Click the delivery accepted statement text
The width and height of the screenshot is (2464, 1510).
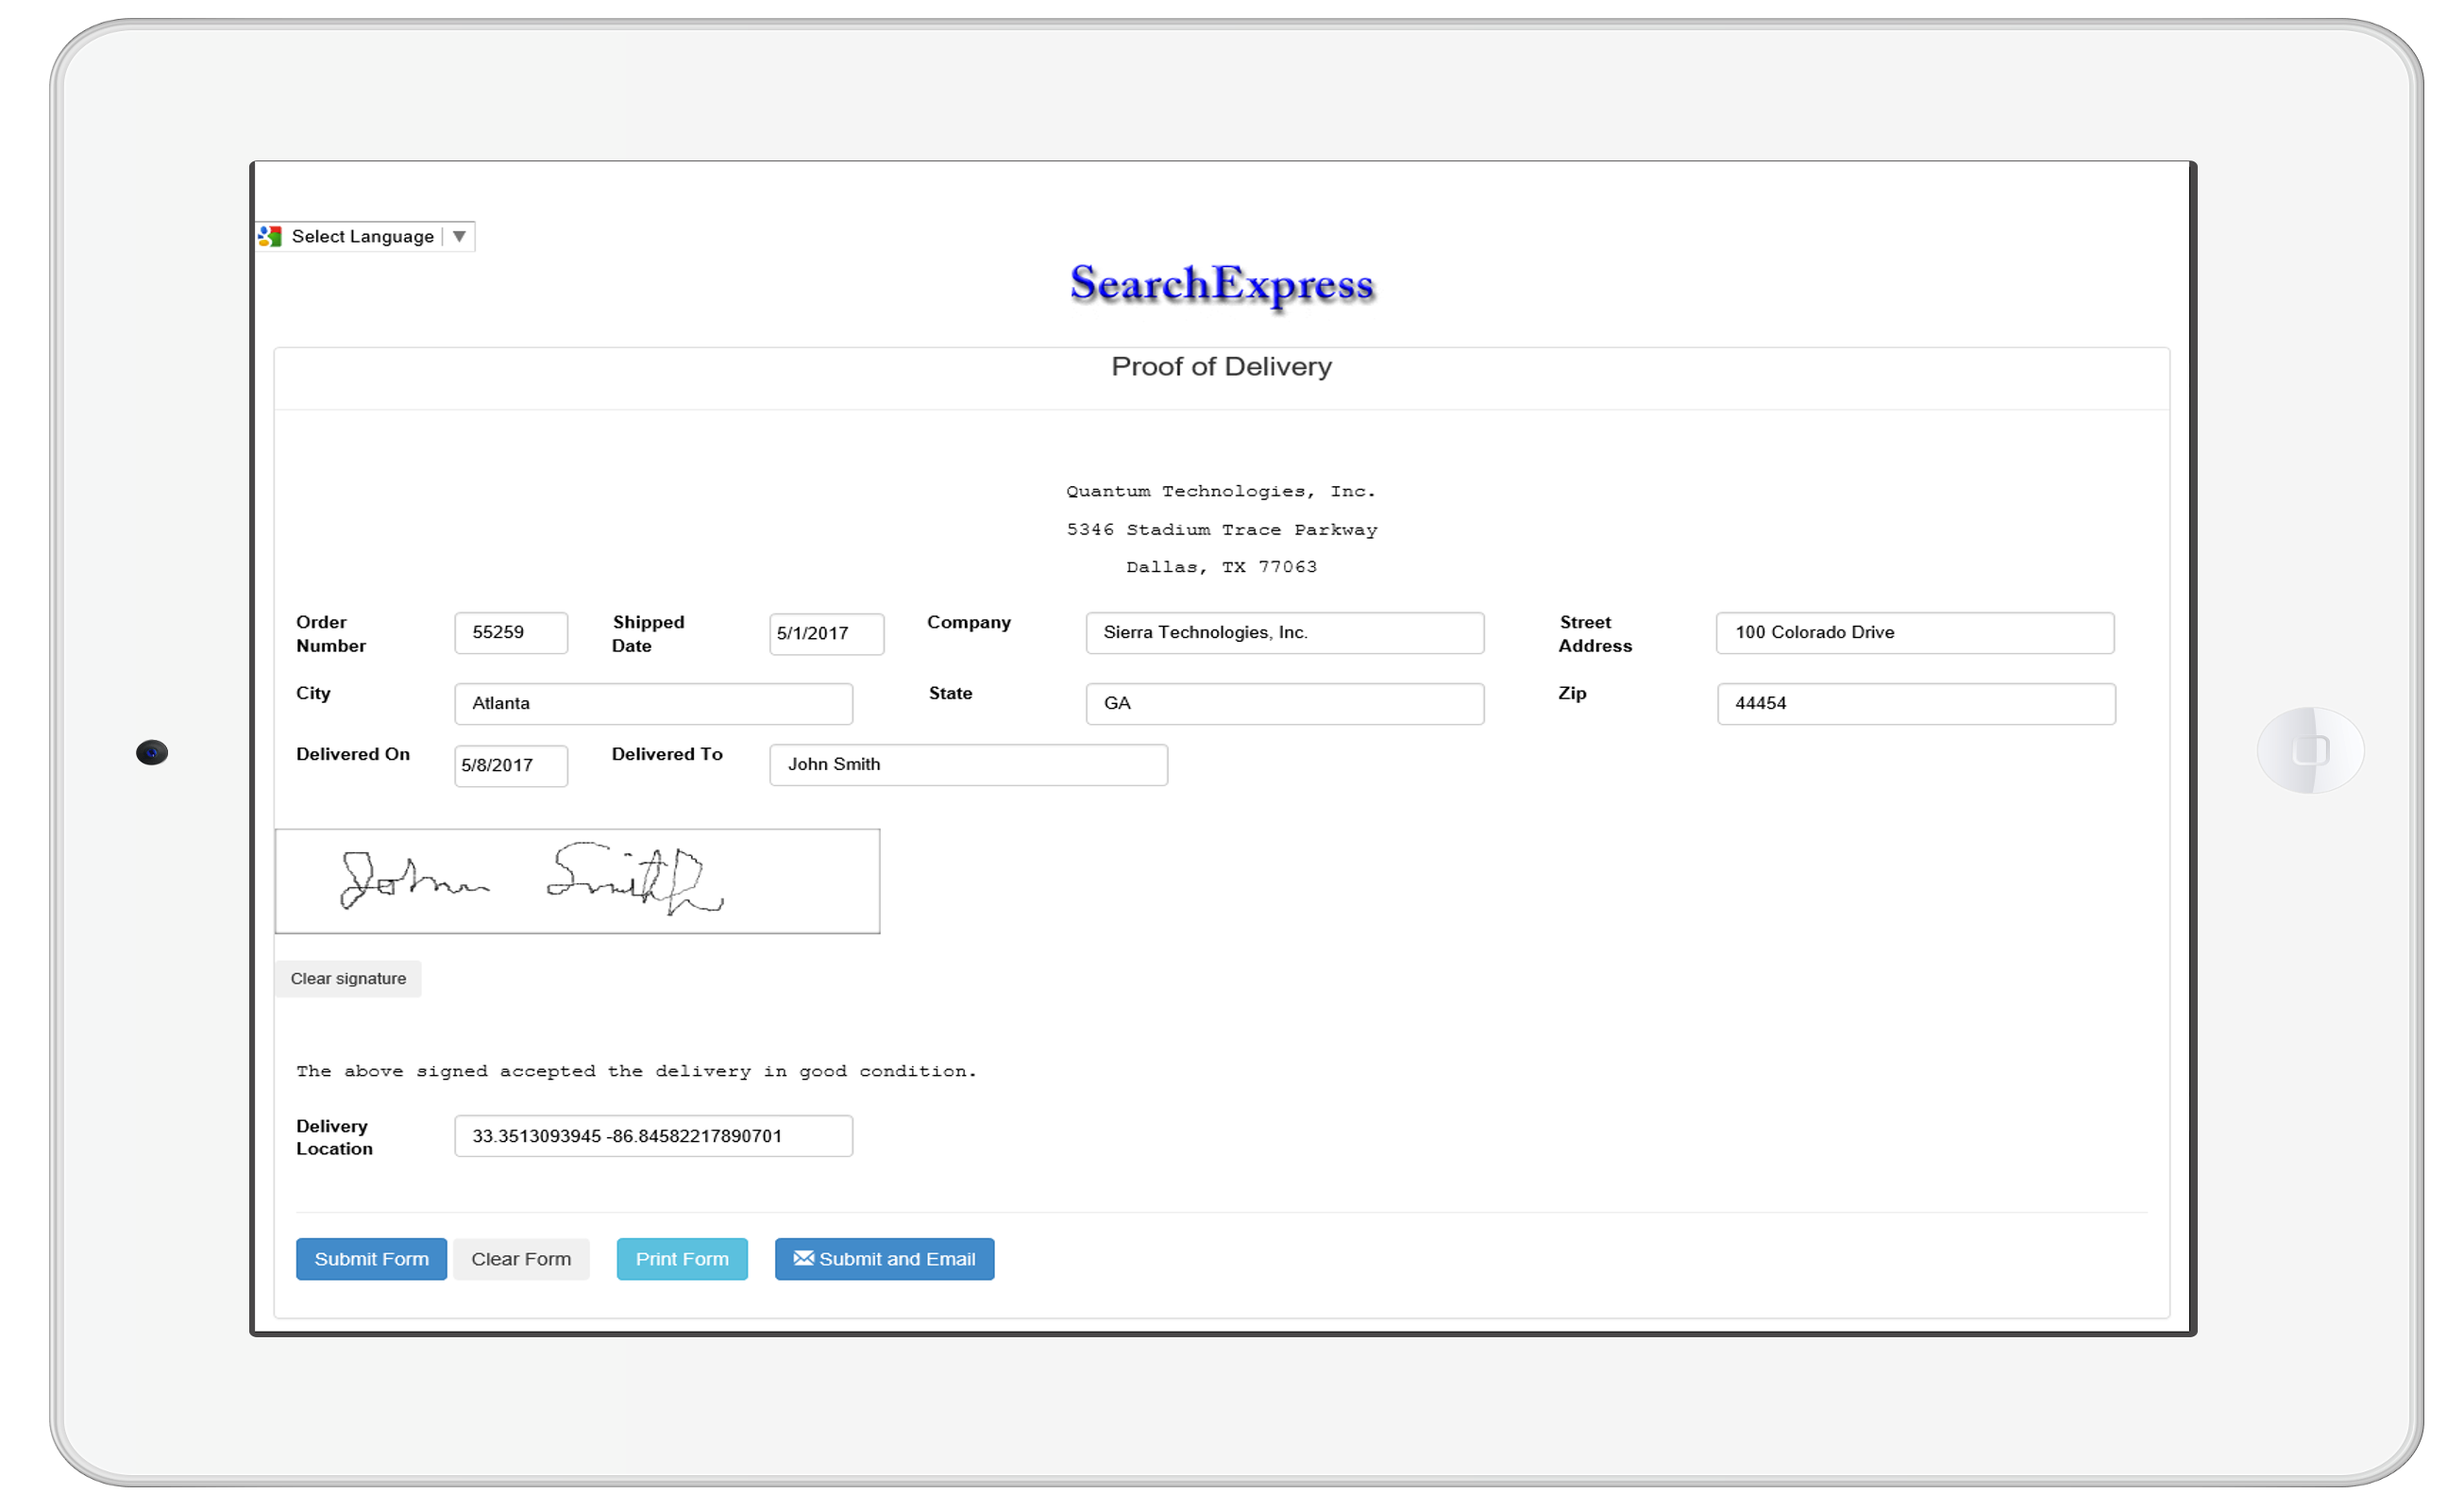click(637, 1072)
